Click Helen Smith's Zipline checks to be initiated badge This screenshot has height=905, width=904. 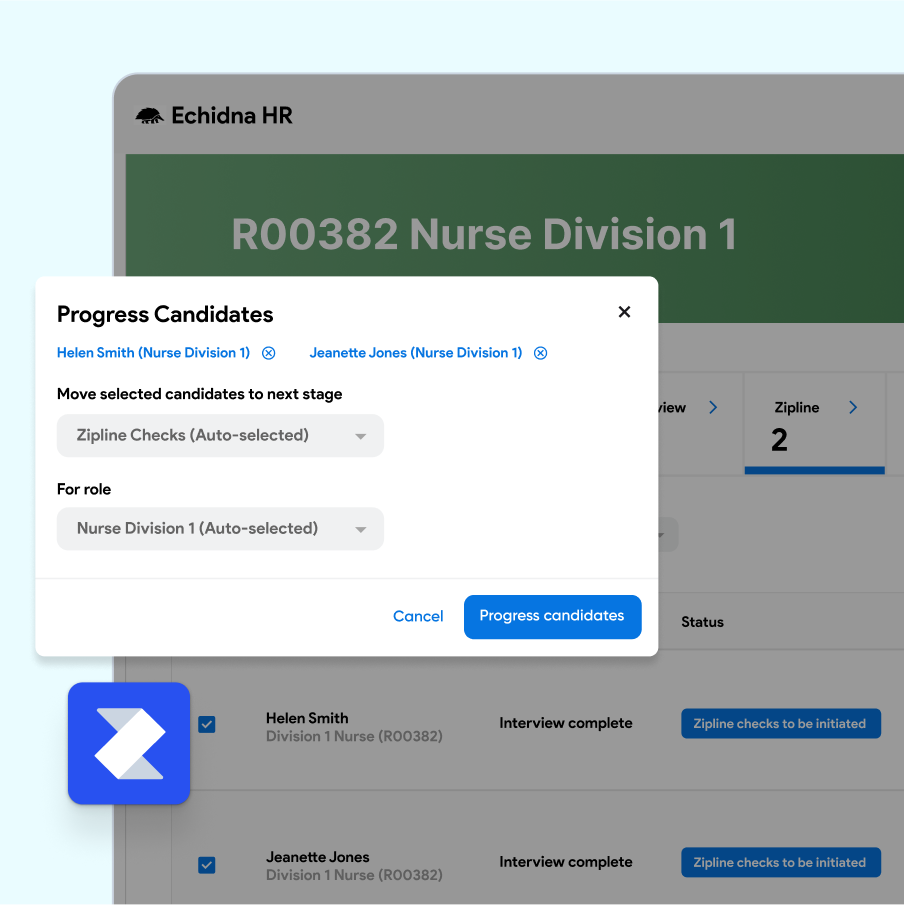pos(780,723)
